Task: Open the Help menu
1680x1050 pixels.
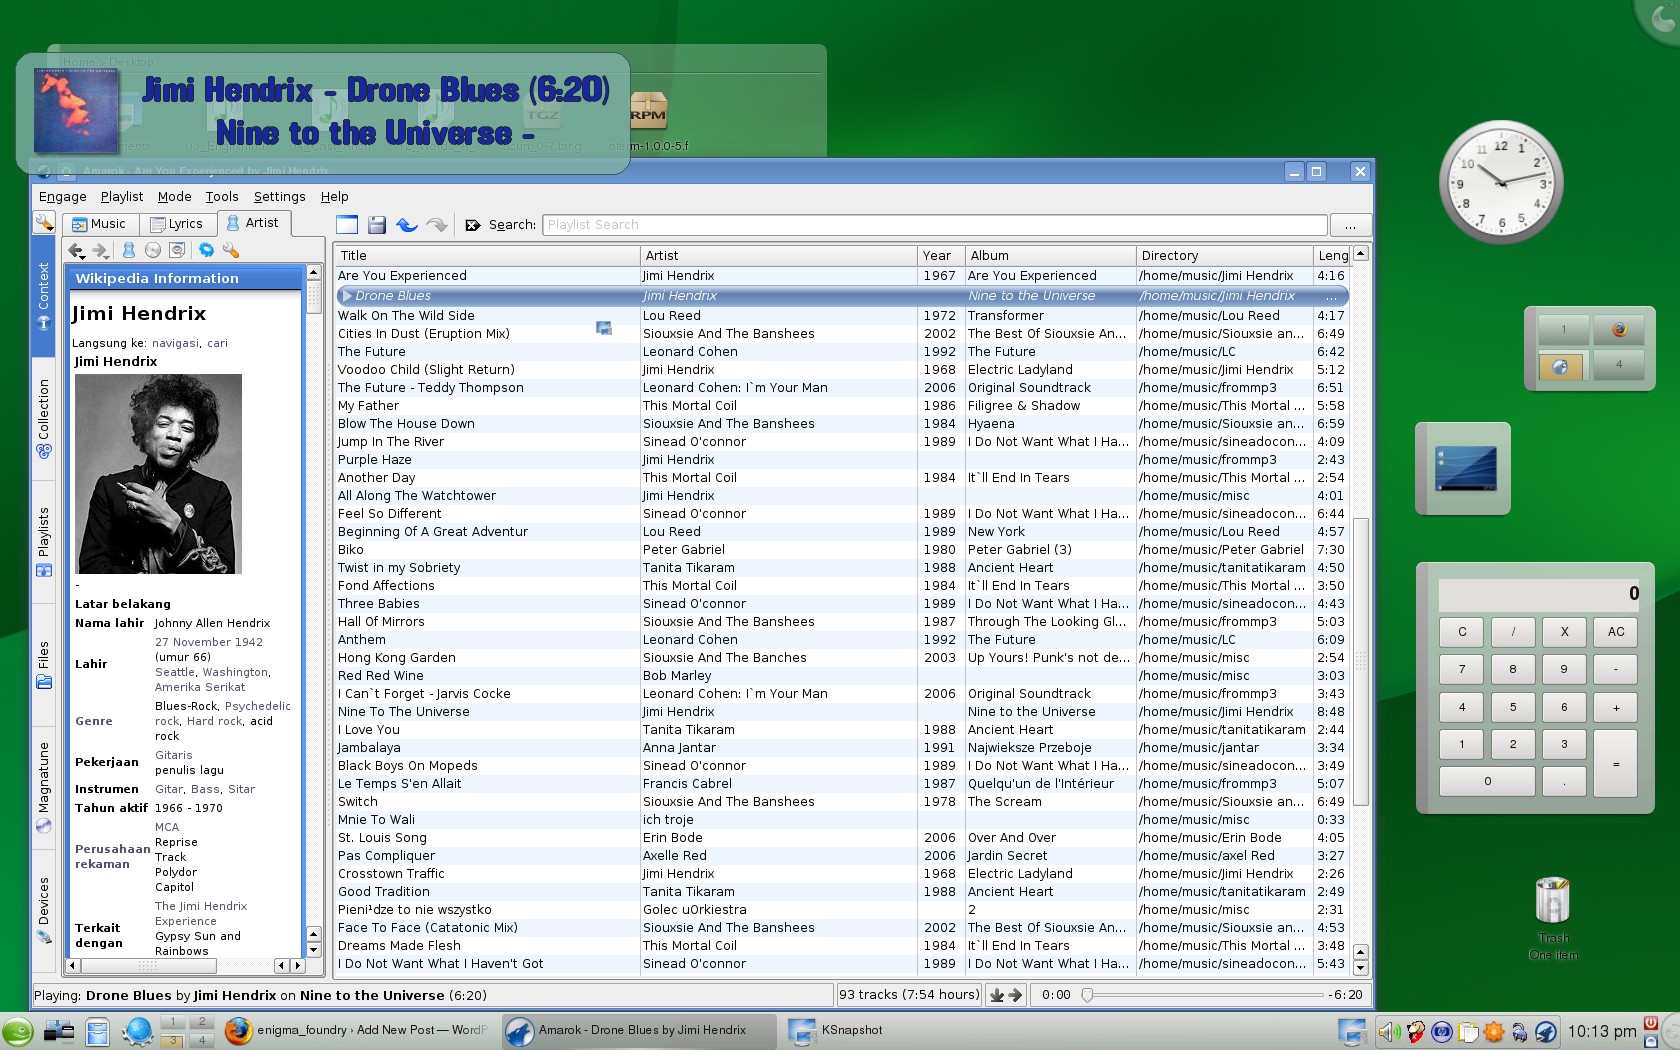Action: point(334,197)
